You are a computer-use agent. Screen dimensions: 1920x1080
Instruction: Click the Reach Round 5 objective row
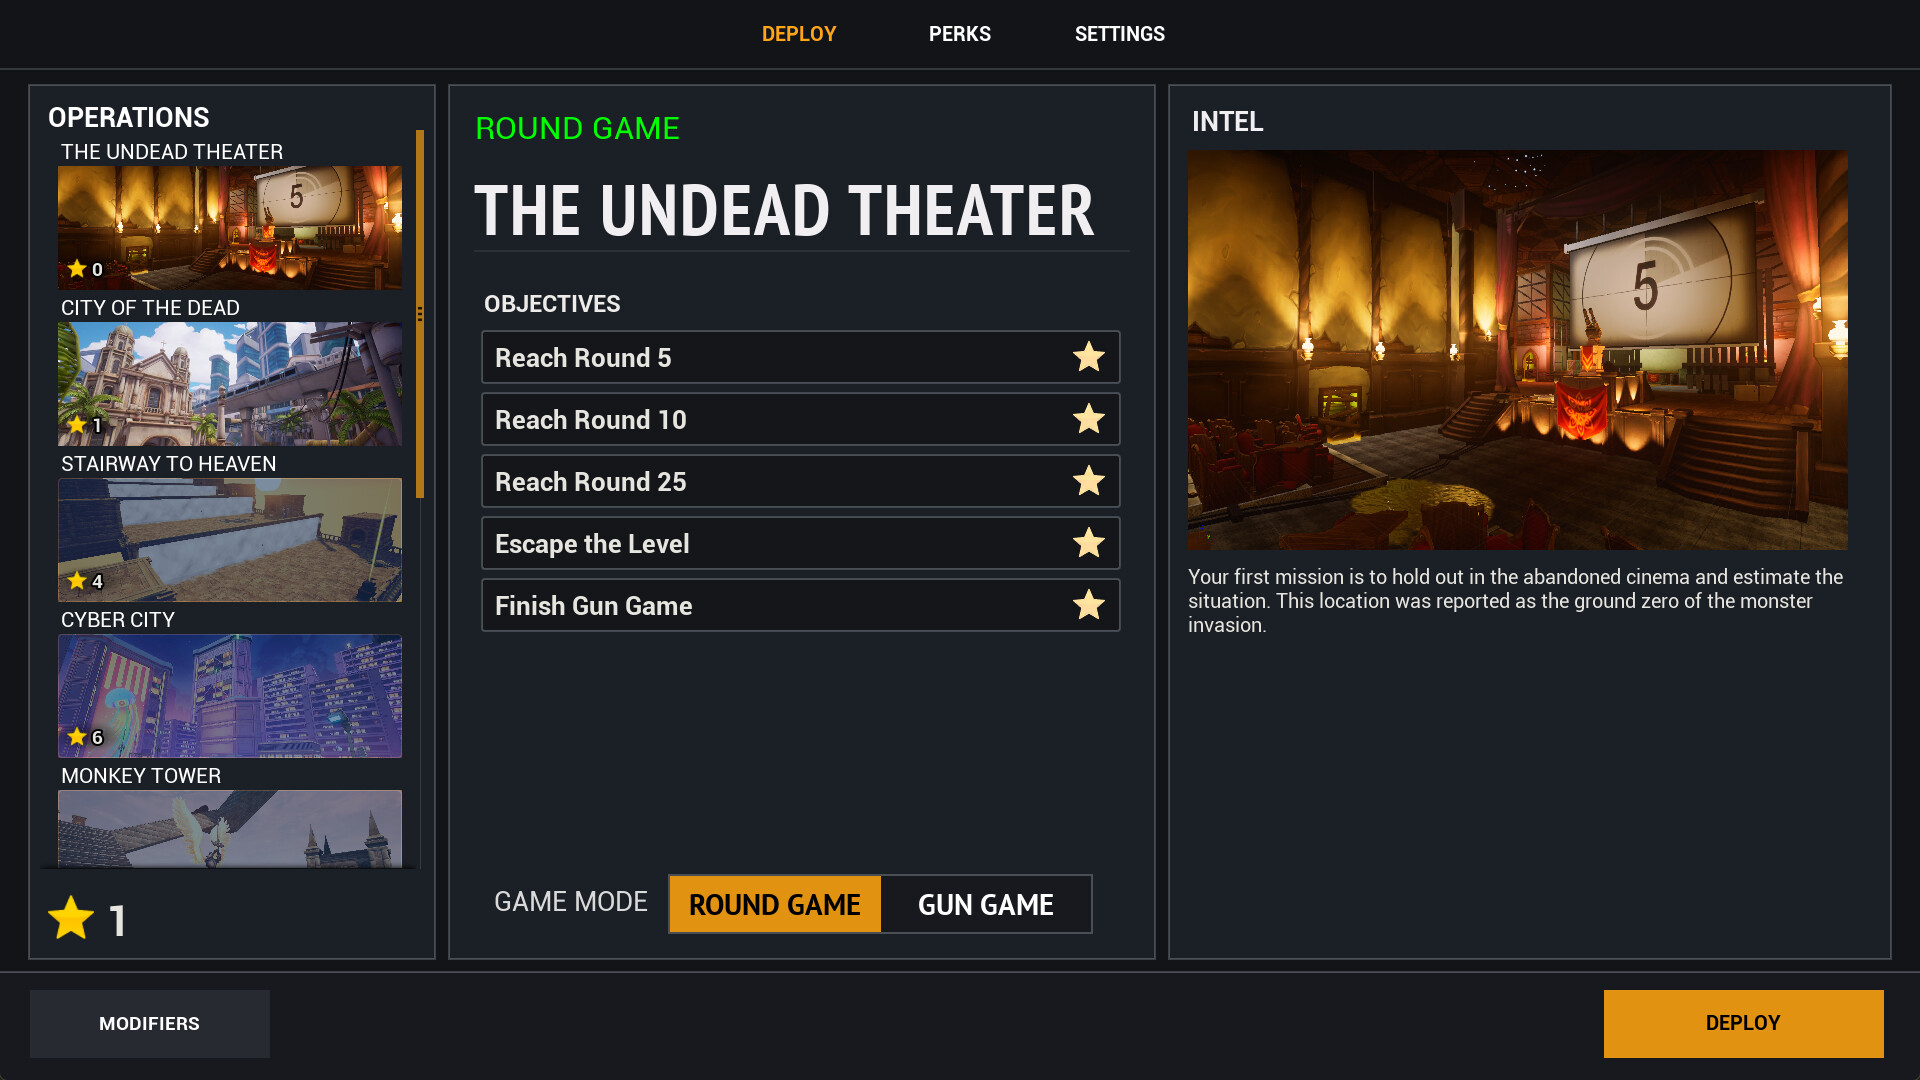tap(801, 357)
